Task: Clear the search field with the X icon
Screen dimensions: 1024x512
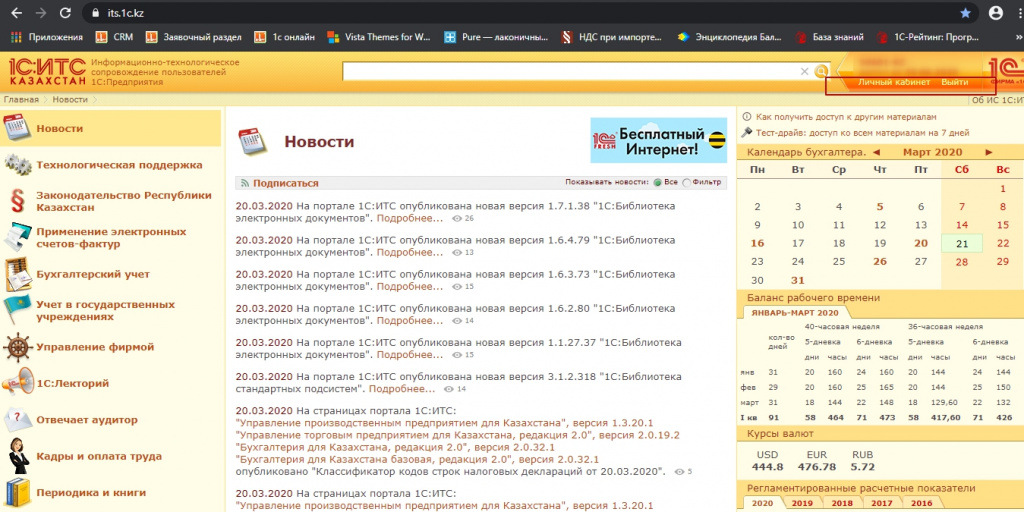Action: click(x=805, y=72)
